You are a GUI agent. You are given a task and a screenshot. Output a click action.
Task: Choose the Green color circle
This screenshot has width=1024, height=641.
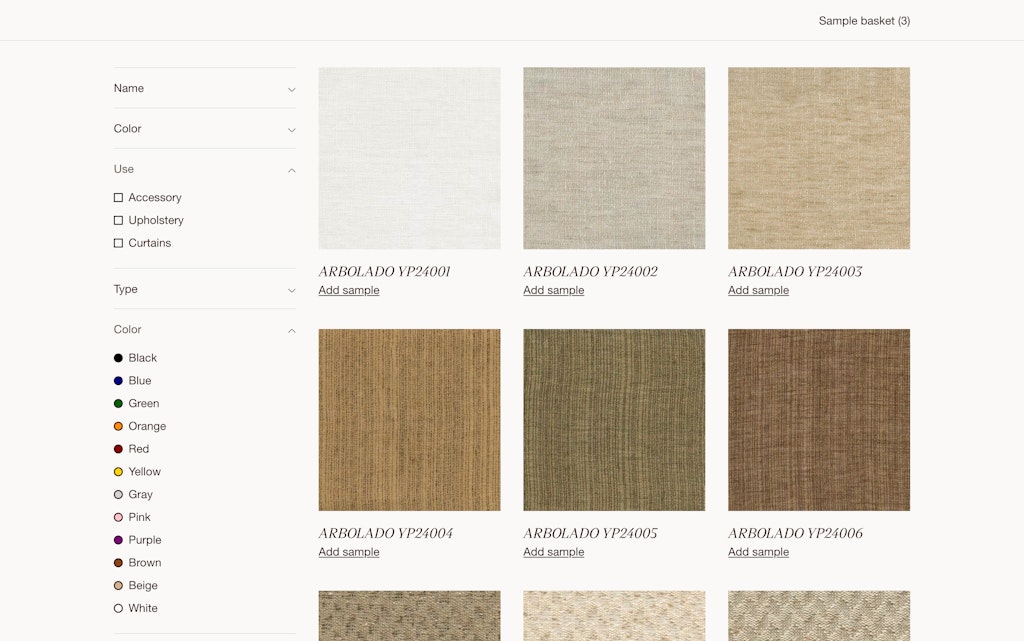pyautogui.click(x=118, y=404)
